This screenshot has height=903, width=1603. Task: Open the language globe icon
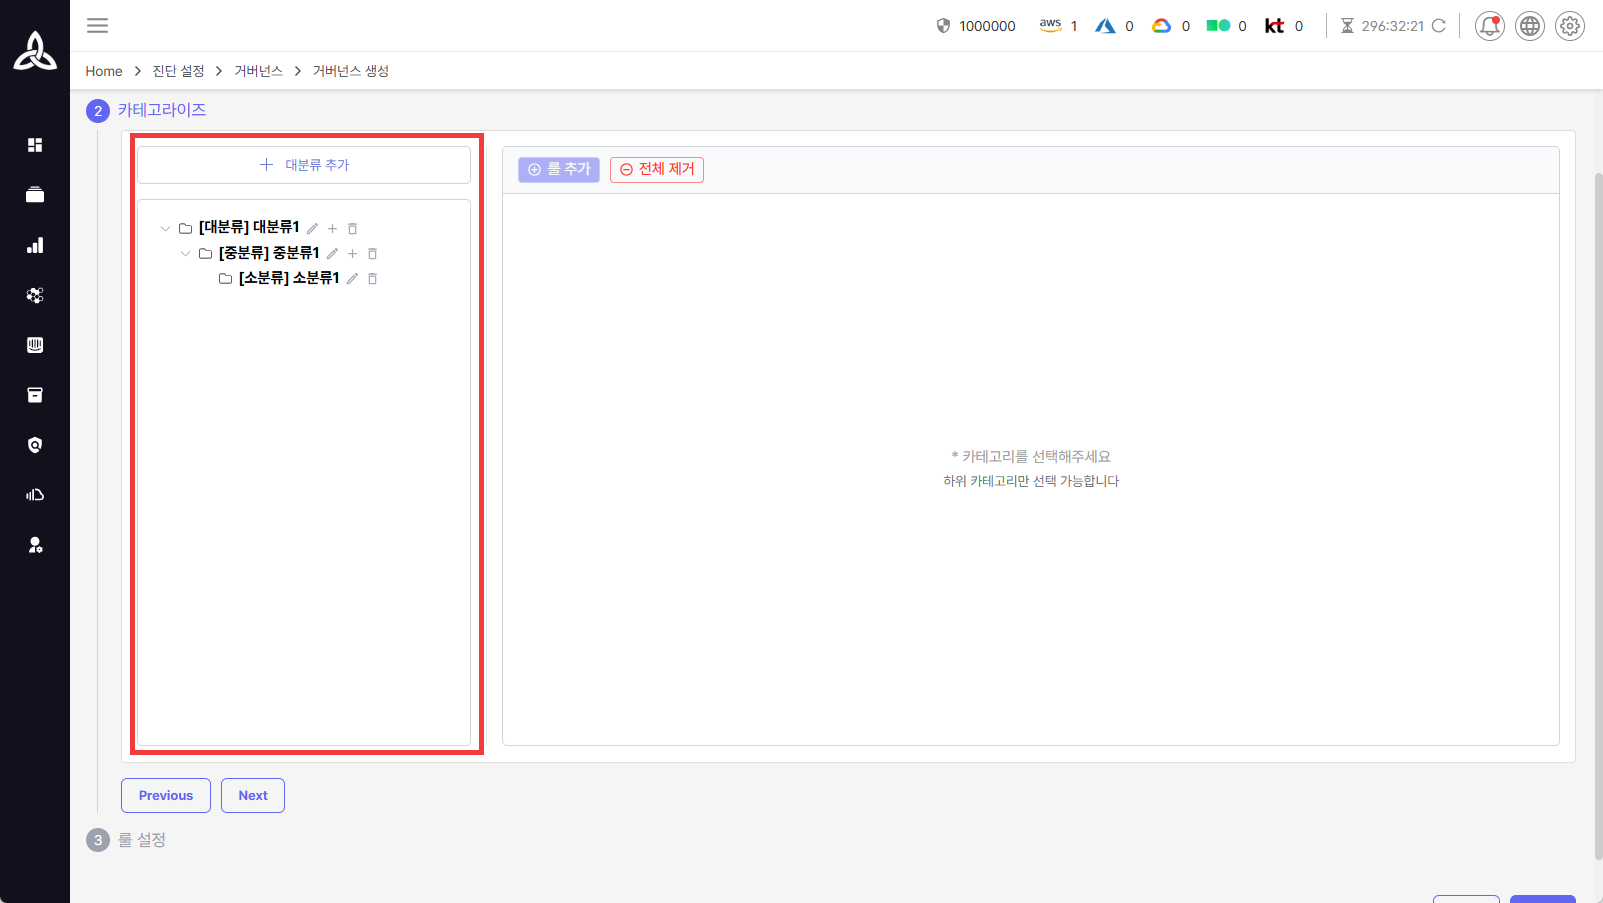pyautogui.click(x=1529, y=26)
